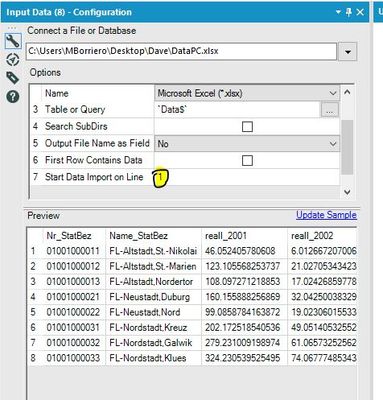Viewport: 383px width, 400px height.
Task: Click the DataPC.xlsx file path field
Action: 181,51
